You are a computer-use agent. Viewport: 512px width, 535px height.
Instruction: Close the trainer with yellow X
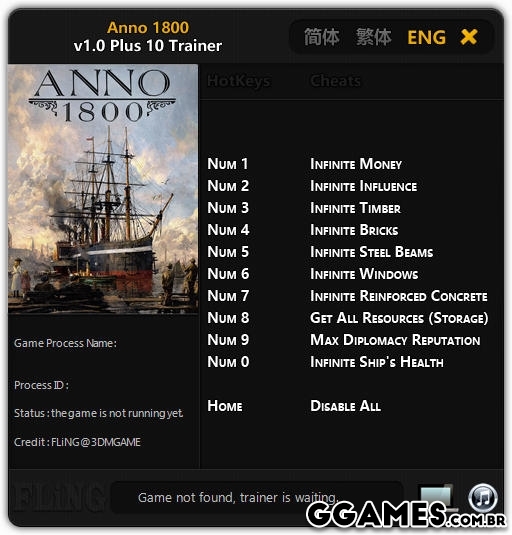(x=469, y=37)
